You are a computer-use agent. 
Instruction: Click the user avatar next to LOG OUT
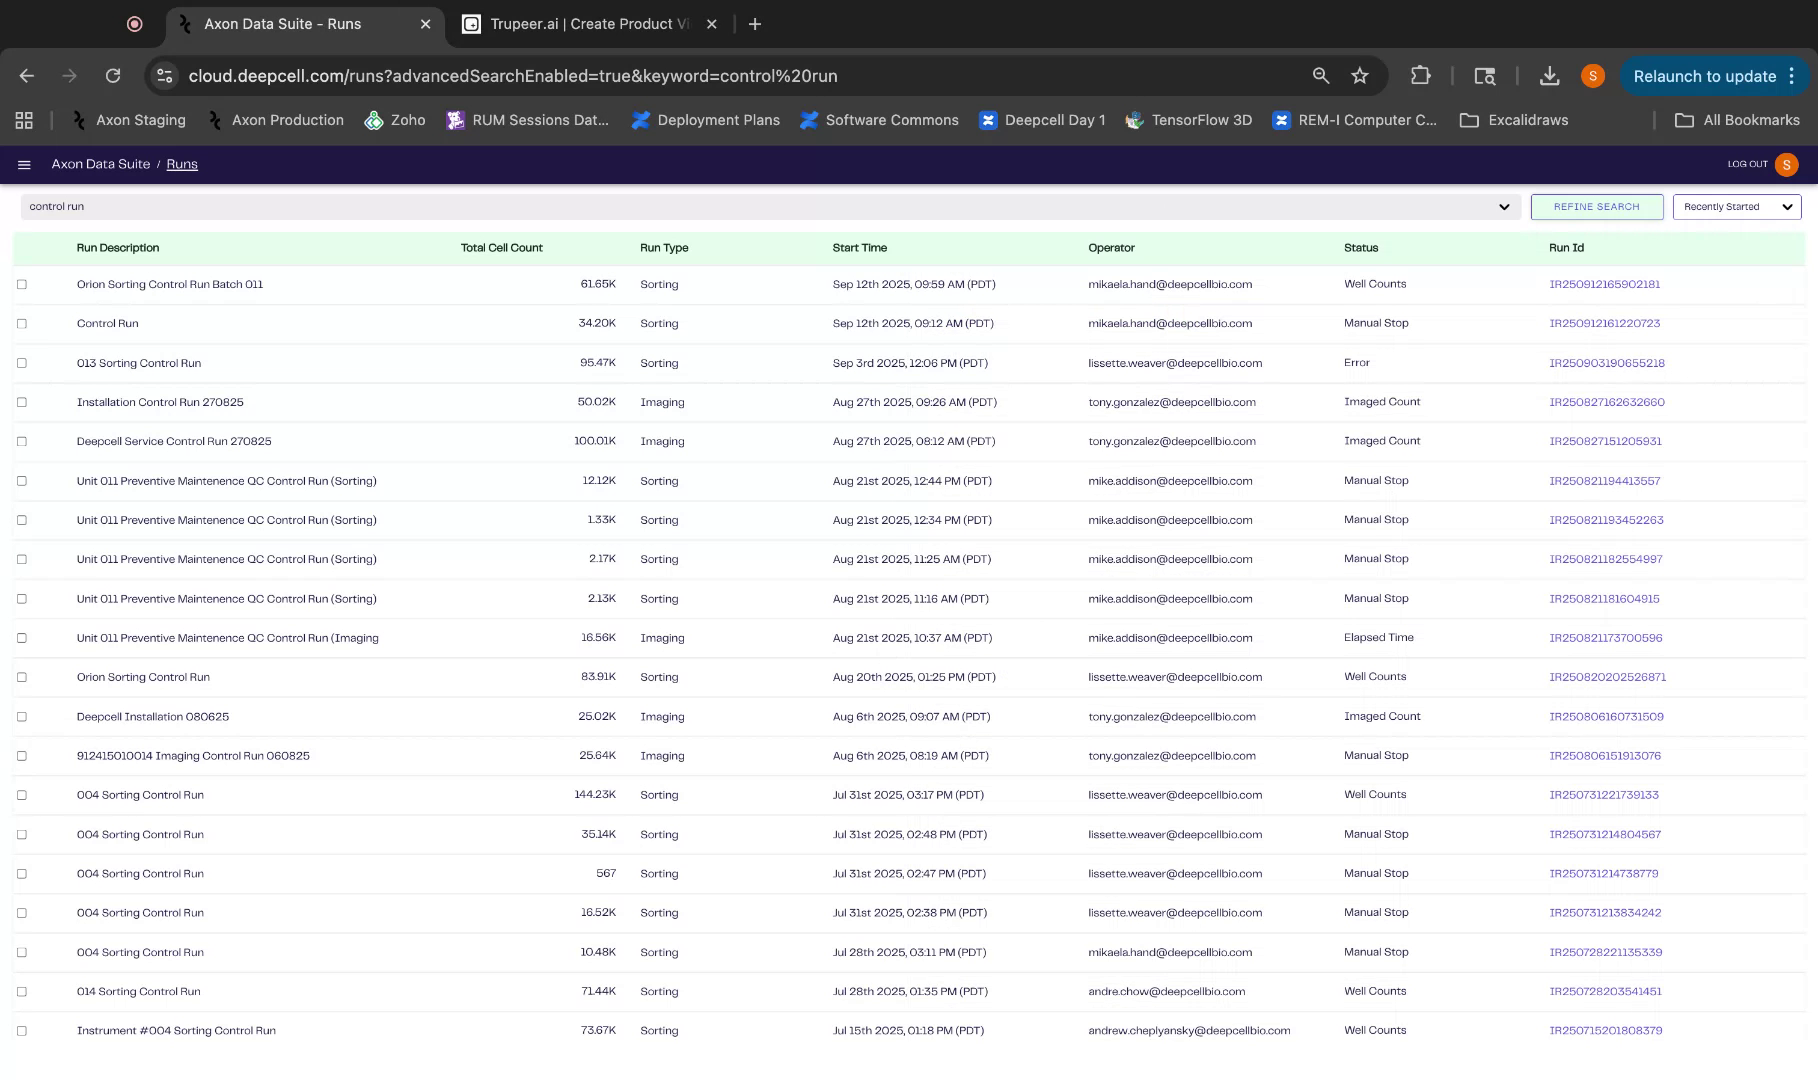(x=1786, y=164)
